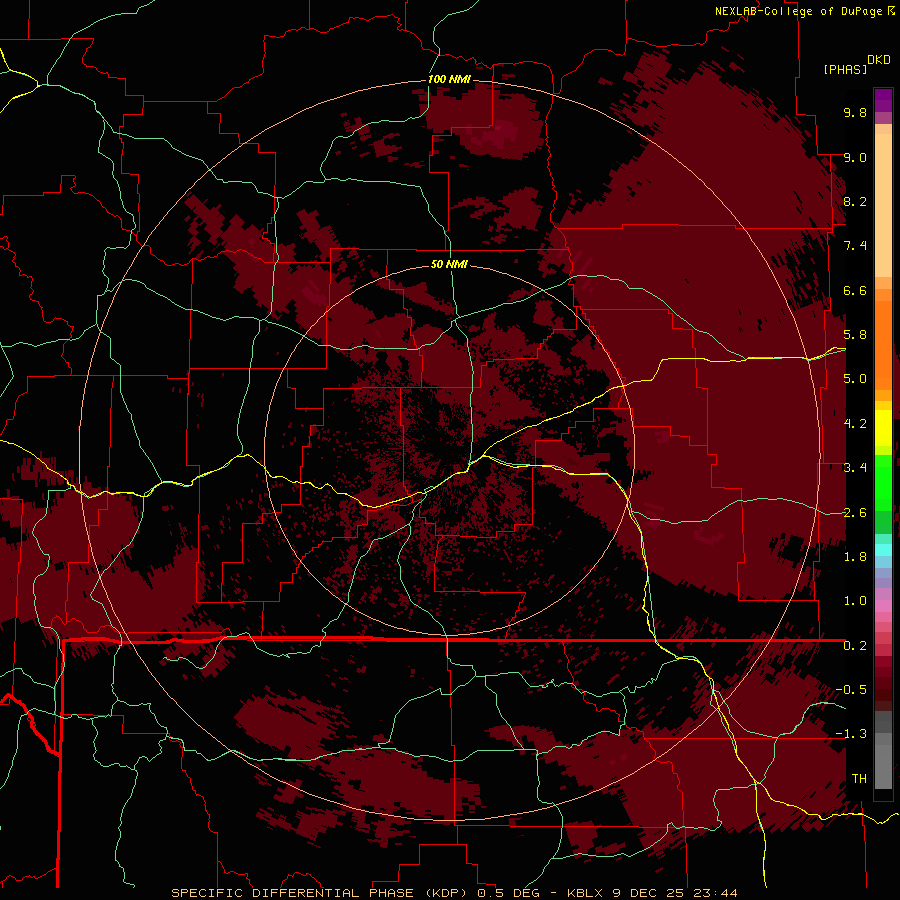Click the TH threshold label on scale

[859, 779]
